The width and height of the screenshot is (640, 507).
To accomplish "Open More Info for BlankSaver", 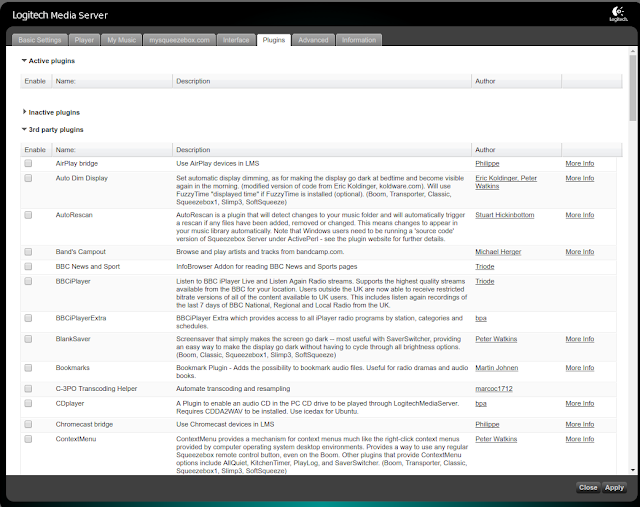I will [580, 339].
